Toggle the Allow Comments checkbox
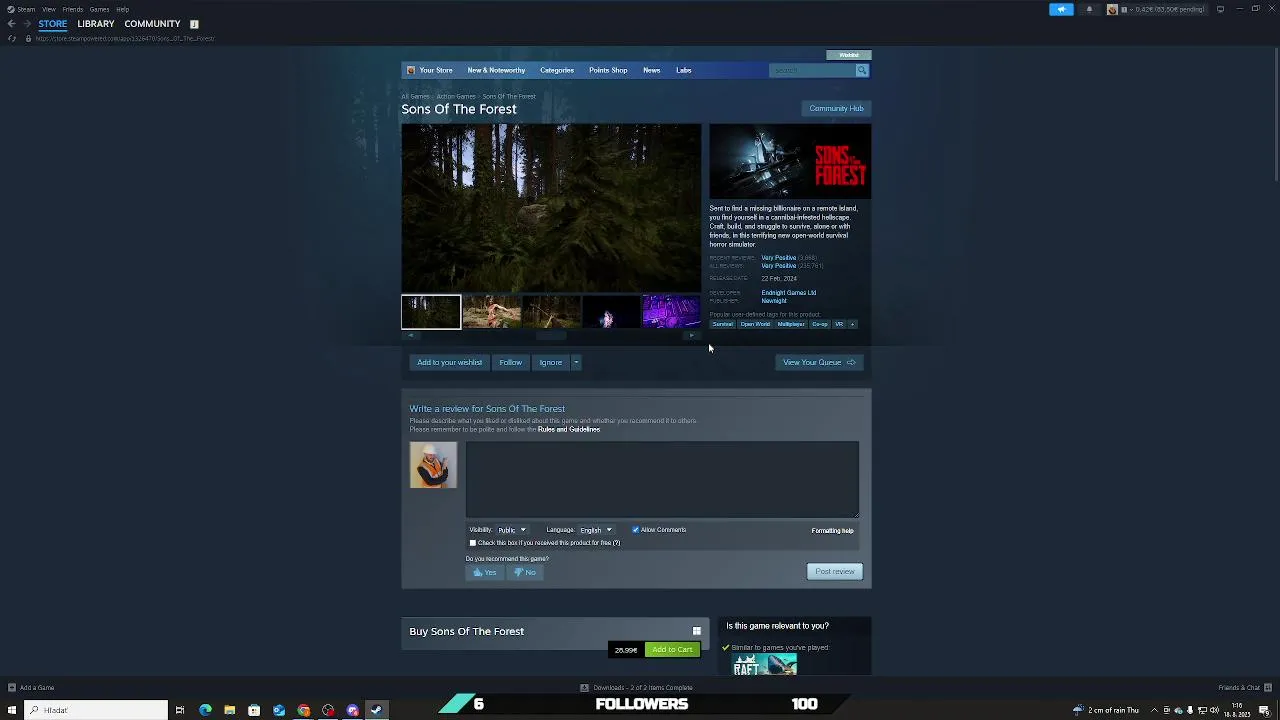 click(x=635, y=530)
